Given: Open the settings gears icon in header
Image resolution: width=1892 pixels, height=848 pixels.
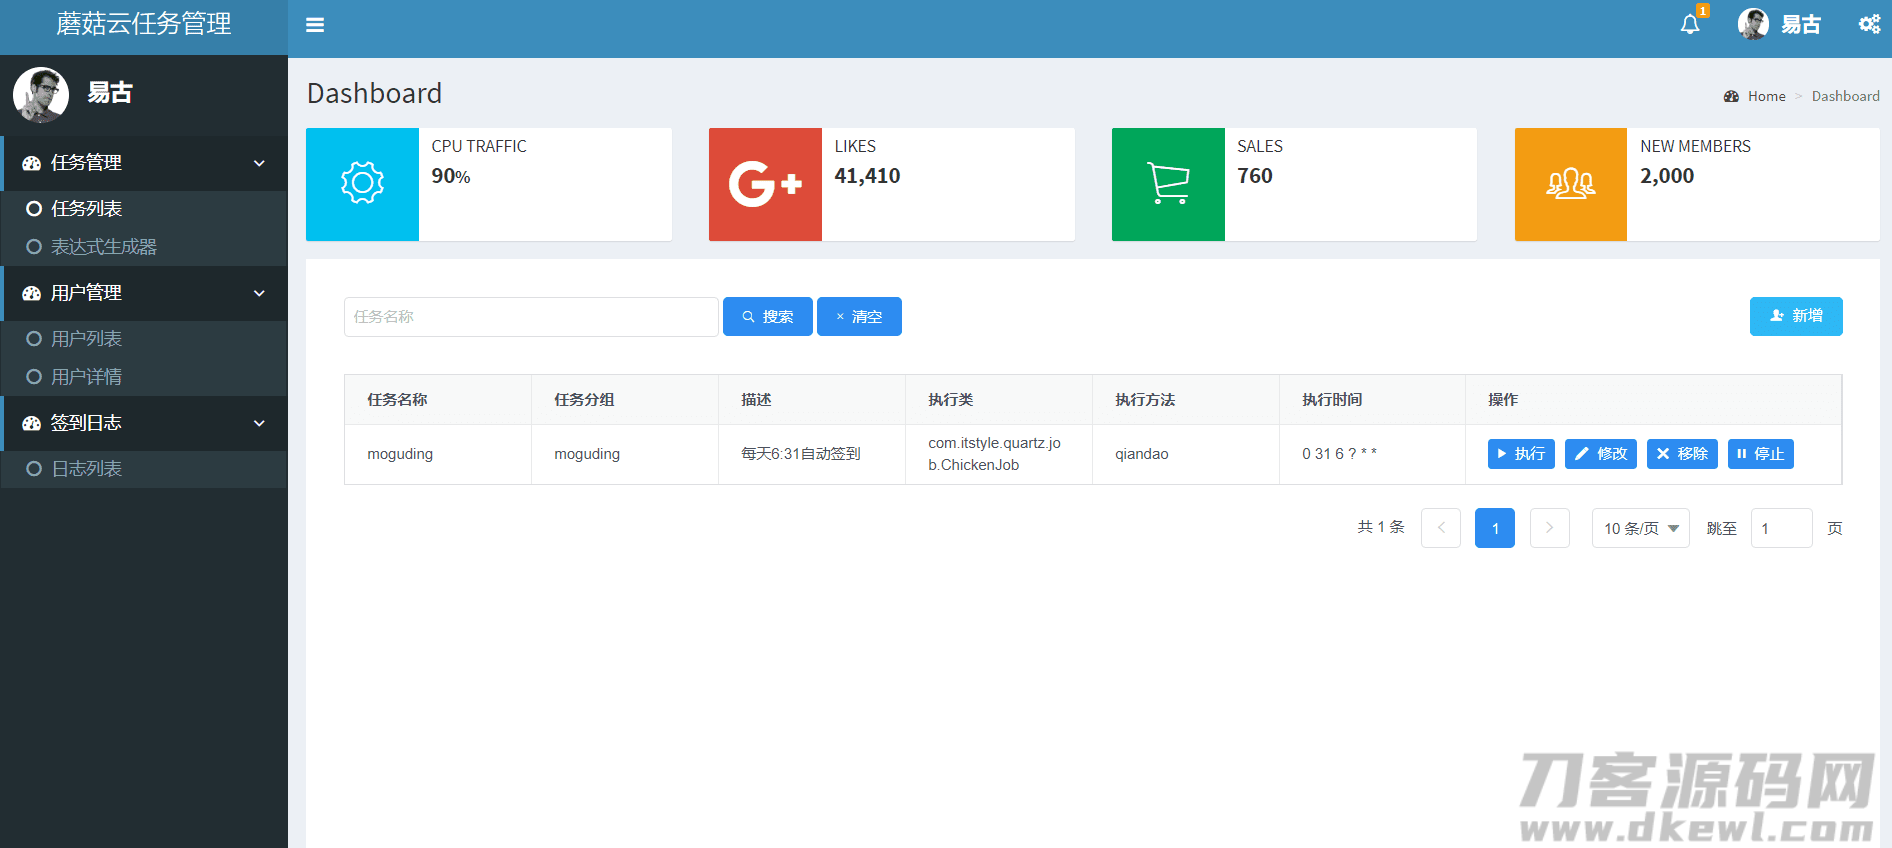Looking at the screenshot, I should pyautogui.click(x=1869, y=24).
